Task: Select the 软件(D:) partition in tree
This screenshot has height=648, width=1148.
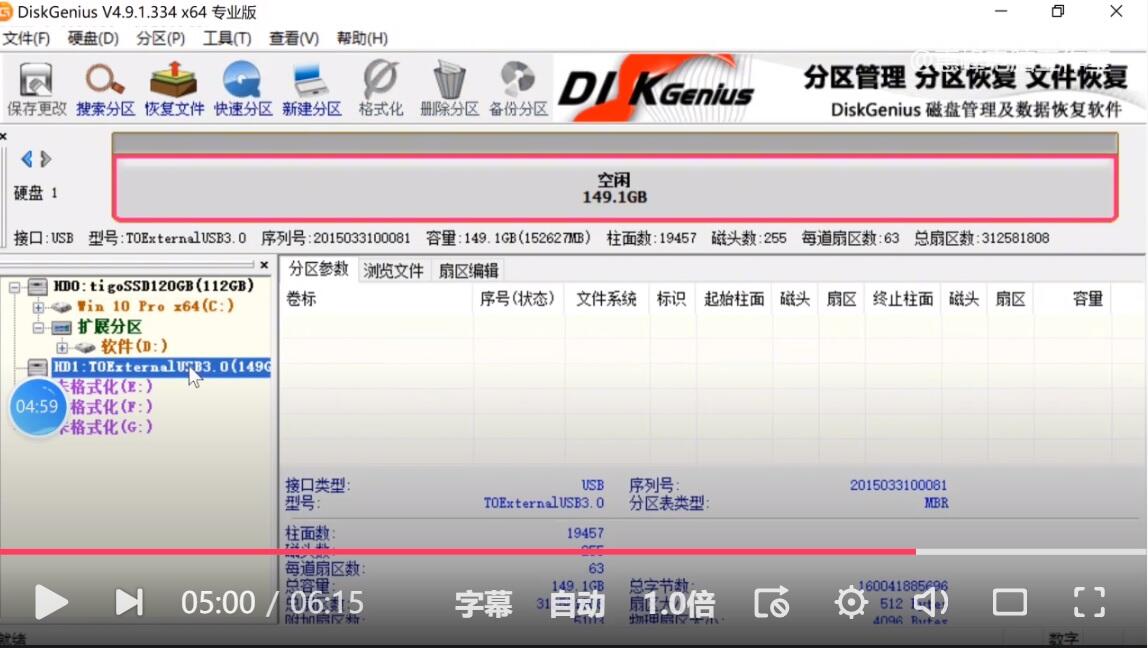Action: (134, 346)
